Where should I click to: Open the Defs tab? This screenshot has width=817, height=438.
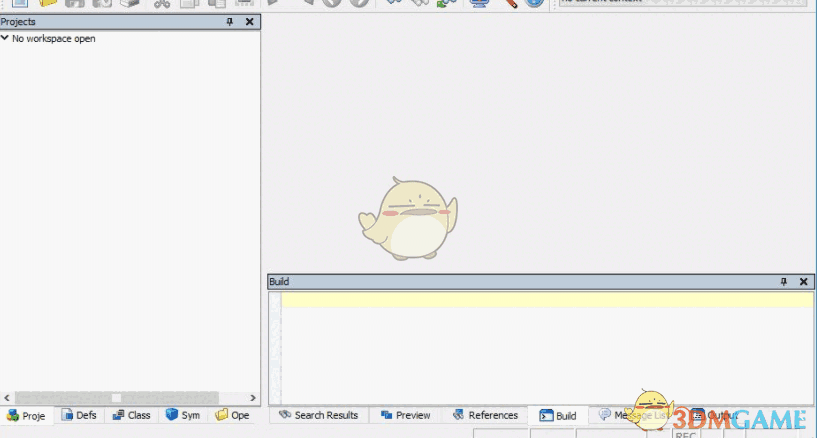[79, 415]
